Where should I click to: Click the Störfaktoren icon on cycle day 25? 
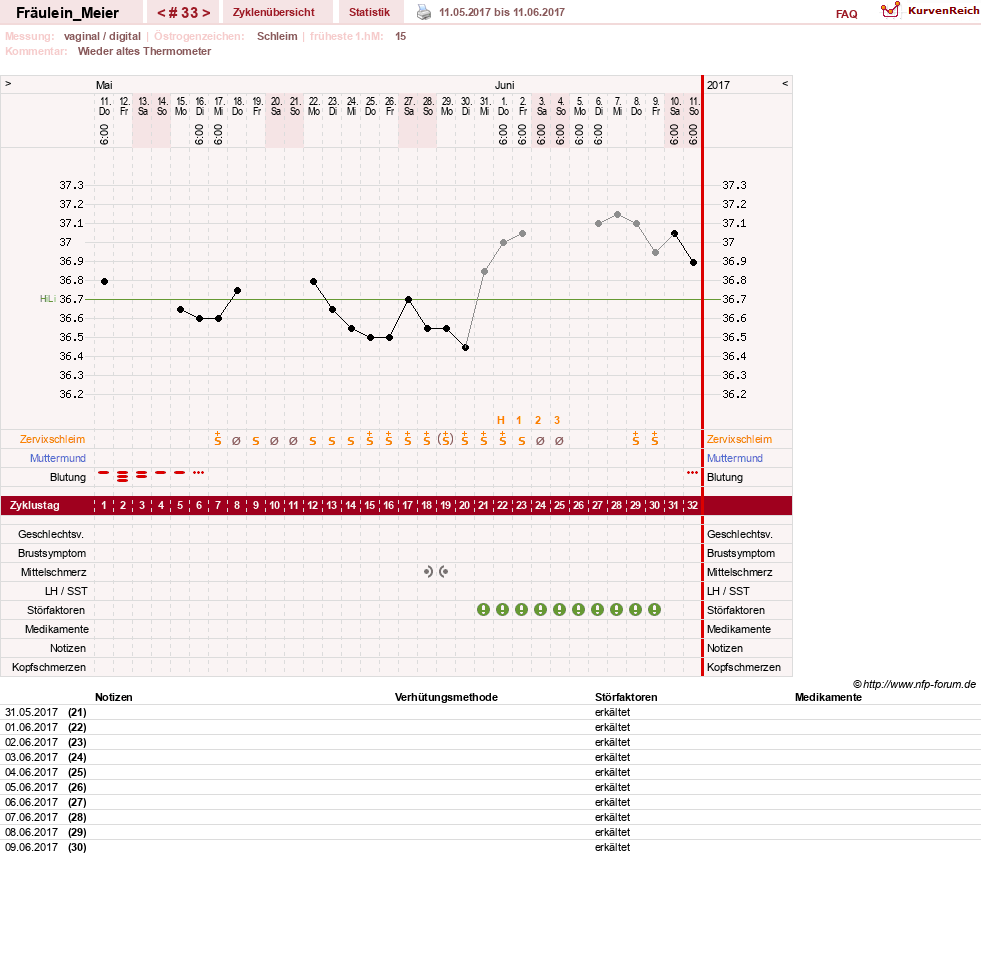559,609
